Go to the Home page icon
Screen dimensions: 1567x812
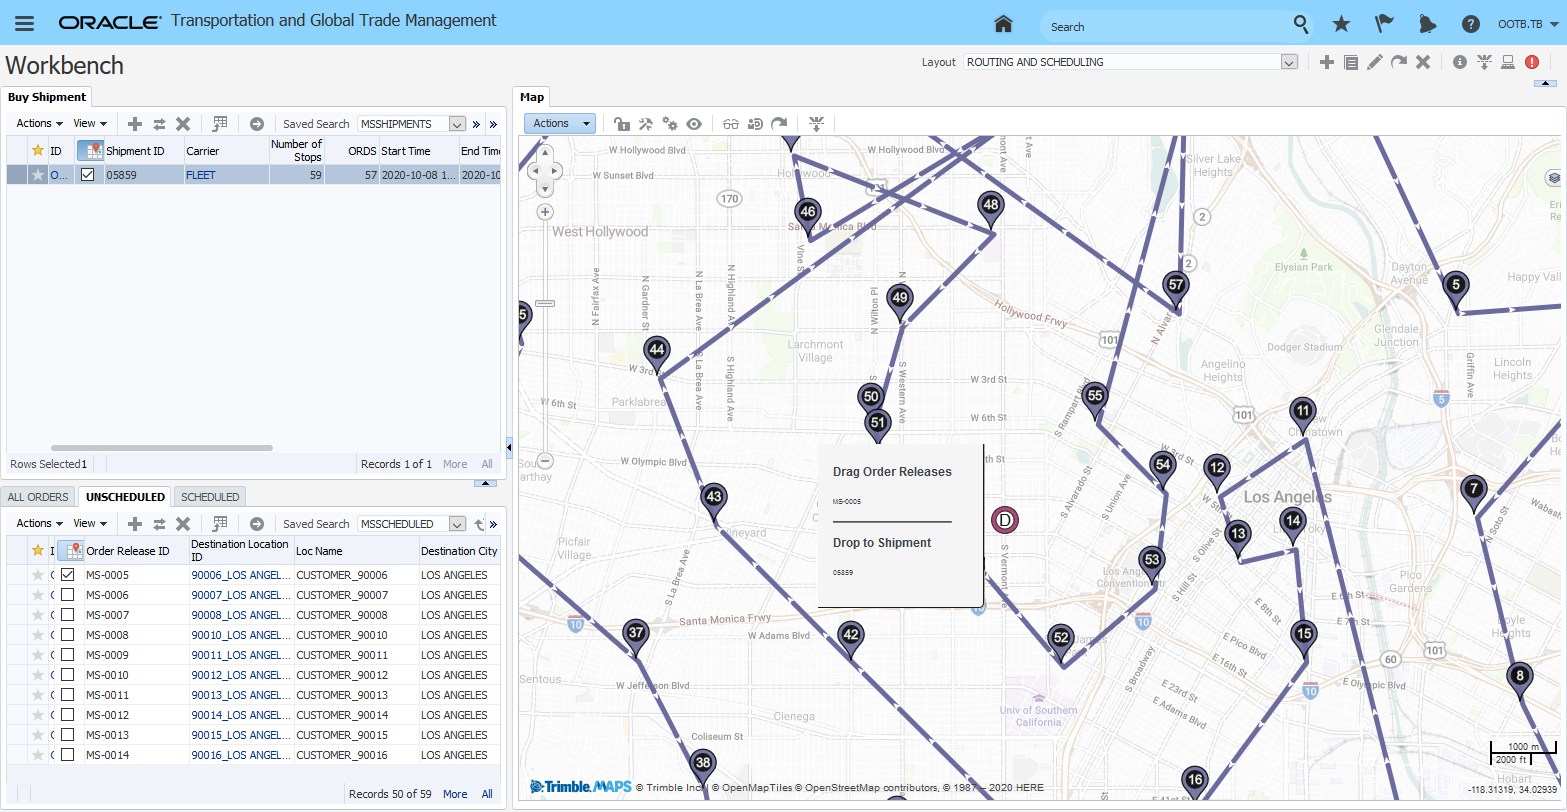1003,24
